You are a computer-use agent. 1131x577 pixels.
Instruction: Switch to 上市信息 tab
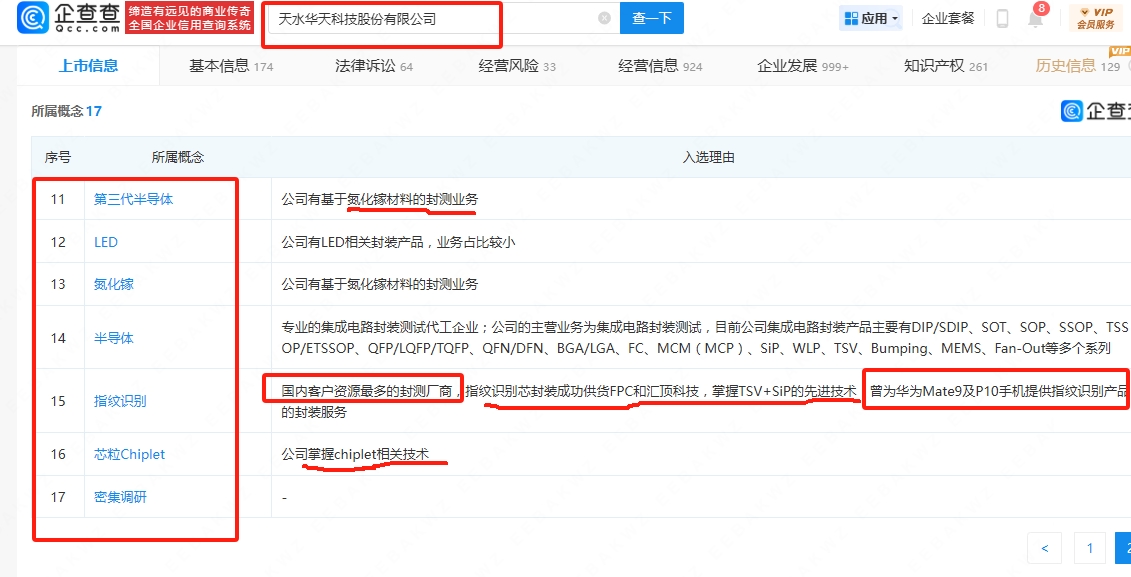88,66
